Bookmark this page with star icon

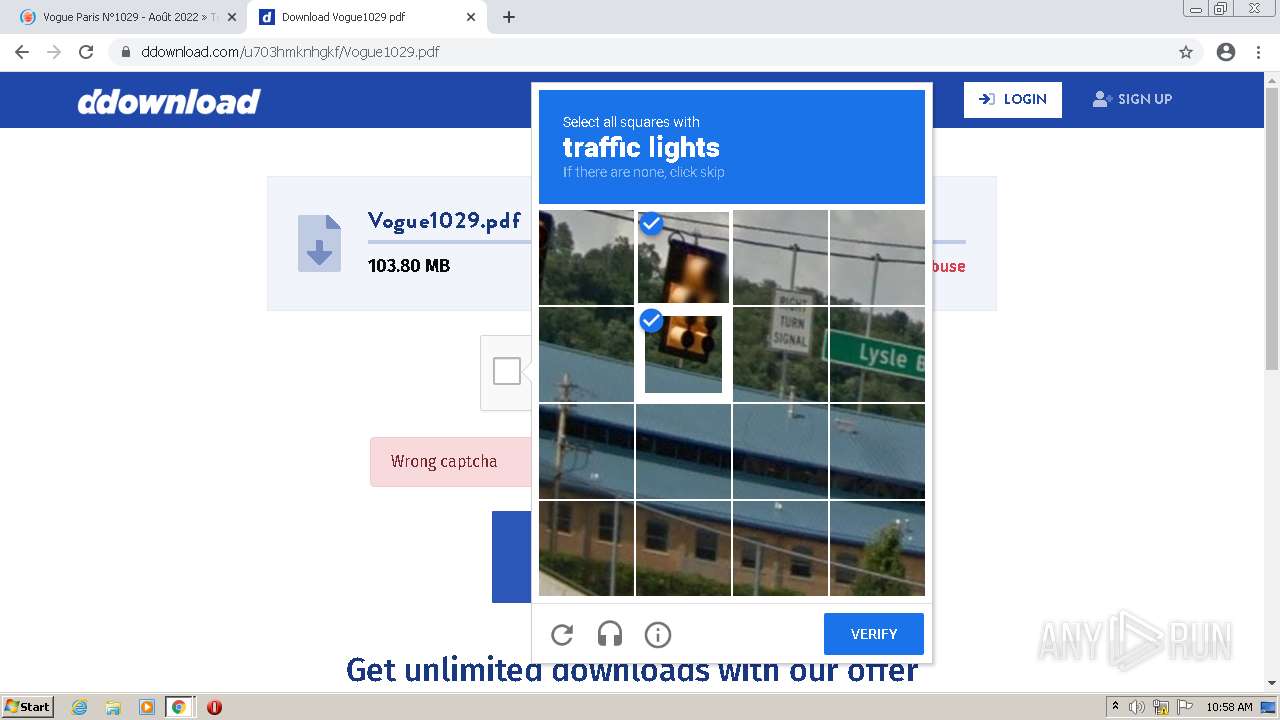coord(1186,52)
